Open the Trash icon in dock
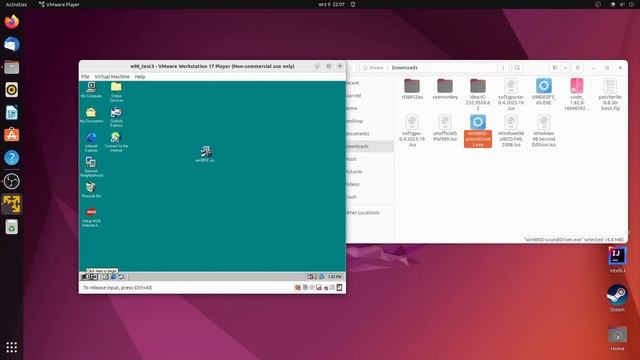 click(11, 227)
